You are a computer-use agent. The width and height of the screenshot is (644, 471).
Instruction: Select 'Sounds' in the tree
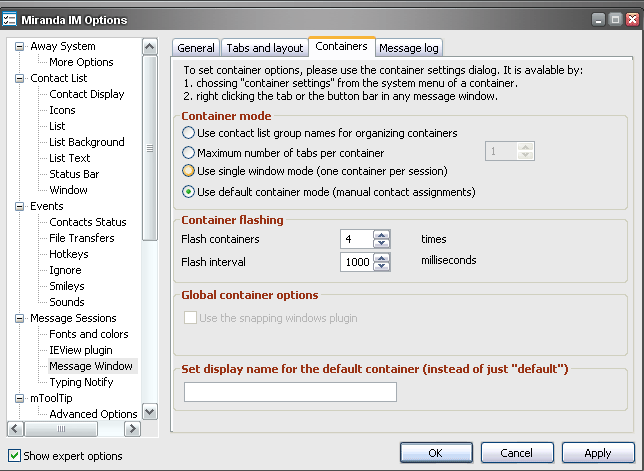[x=67, y=303]
